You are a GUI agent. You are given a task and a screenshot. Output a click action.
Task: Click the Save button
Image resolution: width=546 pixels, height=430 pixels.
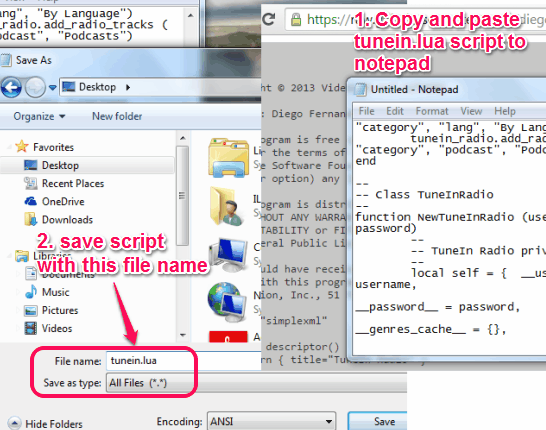tap(377, 421)
